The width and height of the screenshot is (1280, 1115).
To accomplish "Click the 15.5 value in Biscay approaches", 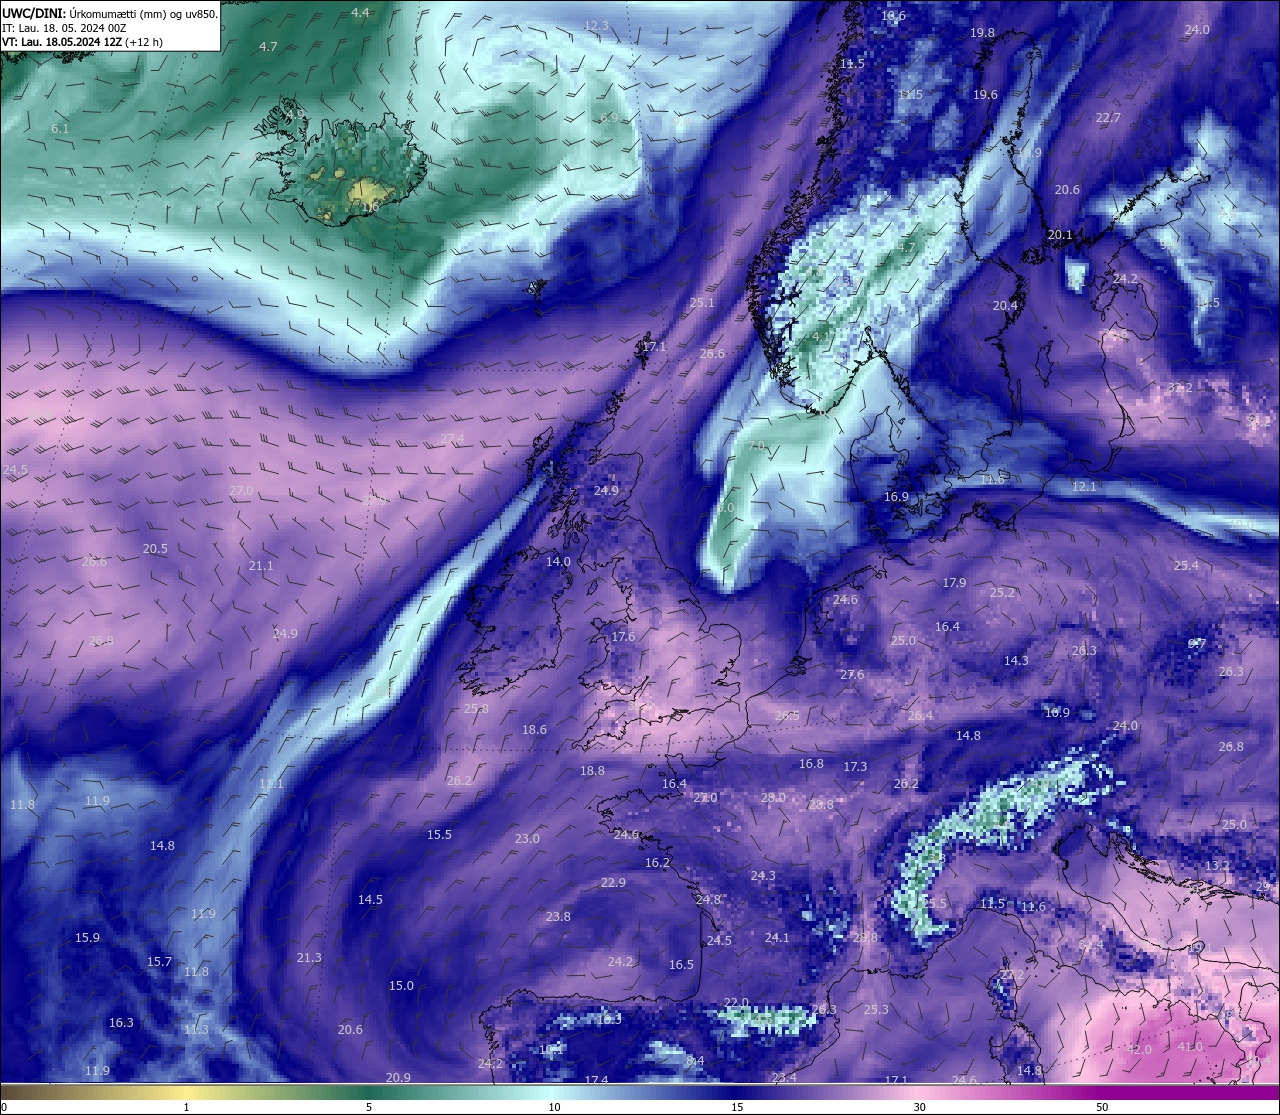I will (x=439, y=835).
